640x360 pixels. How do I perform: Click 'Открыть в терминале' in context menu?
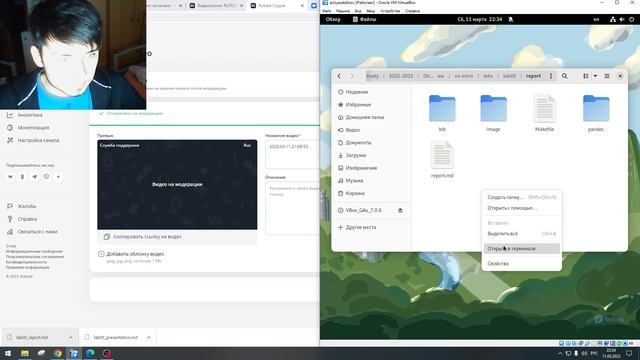(522, 249)
